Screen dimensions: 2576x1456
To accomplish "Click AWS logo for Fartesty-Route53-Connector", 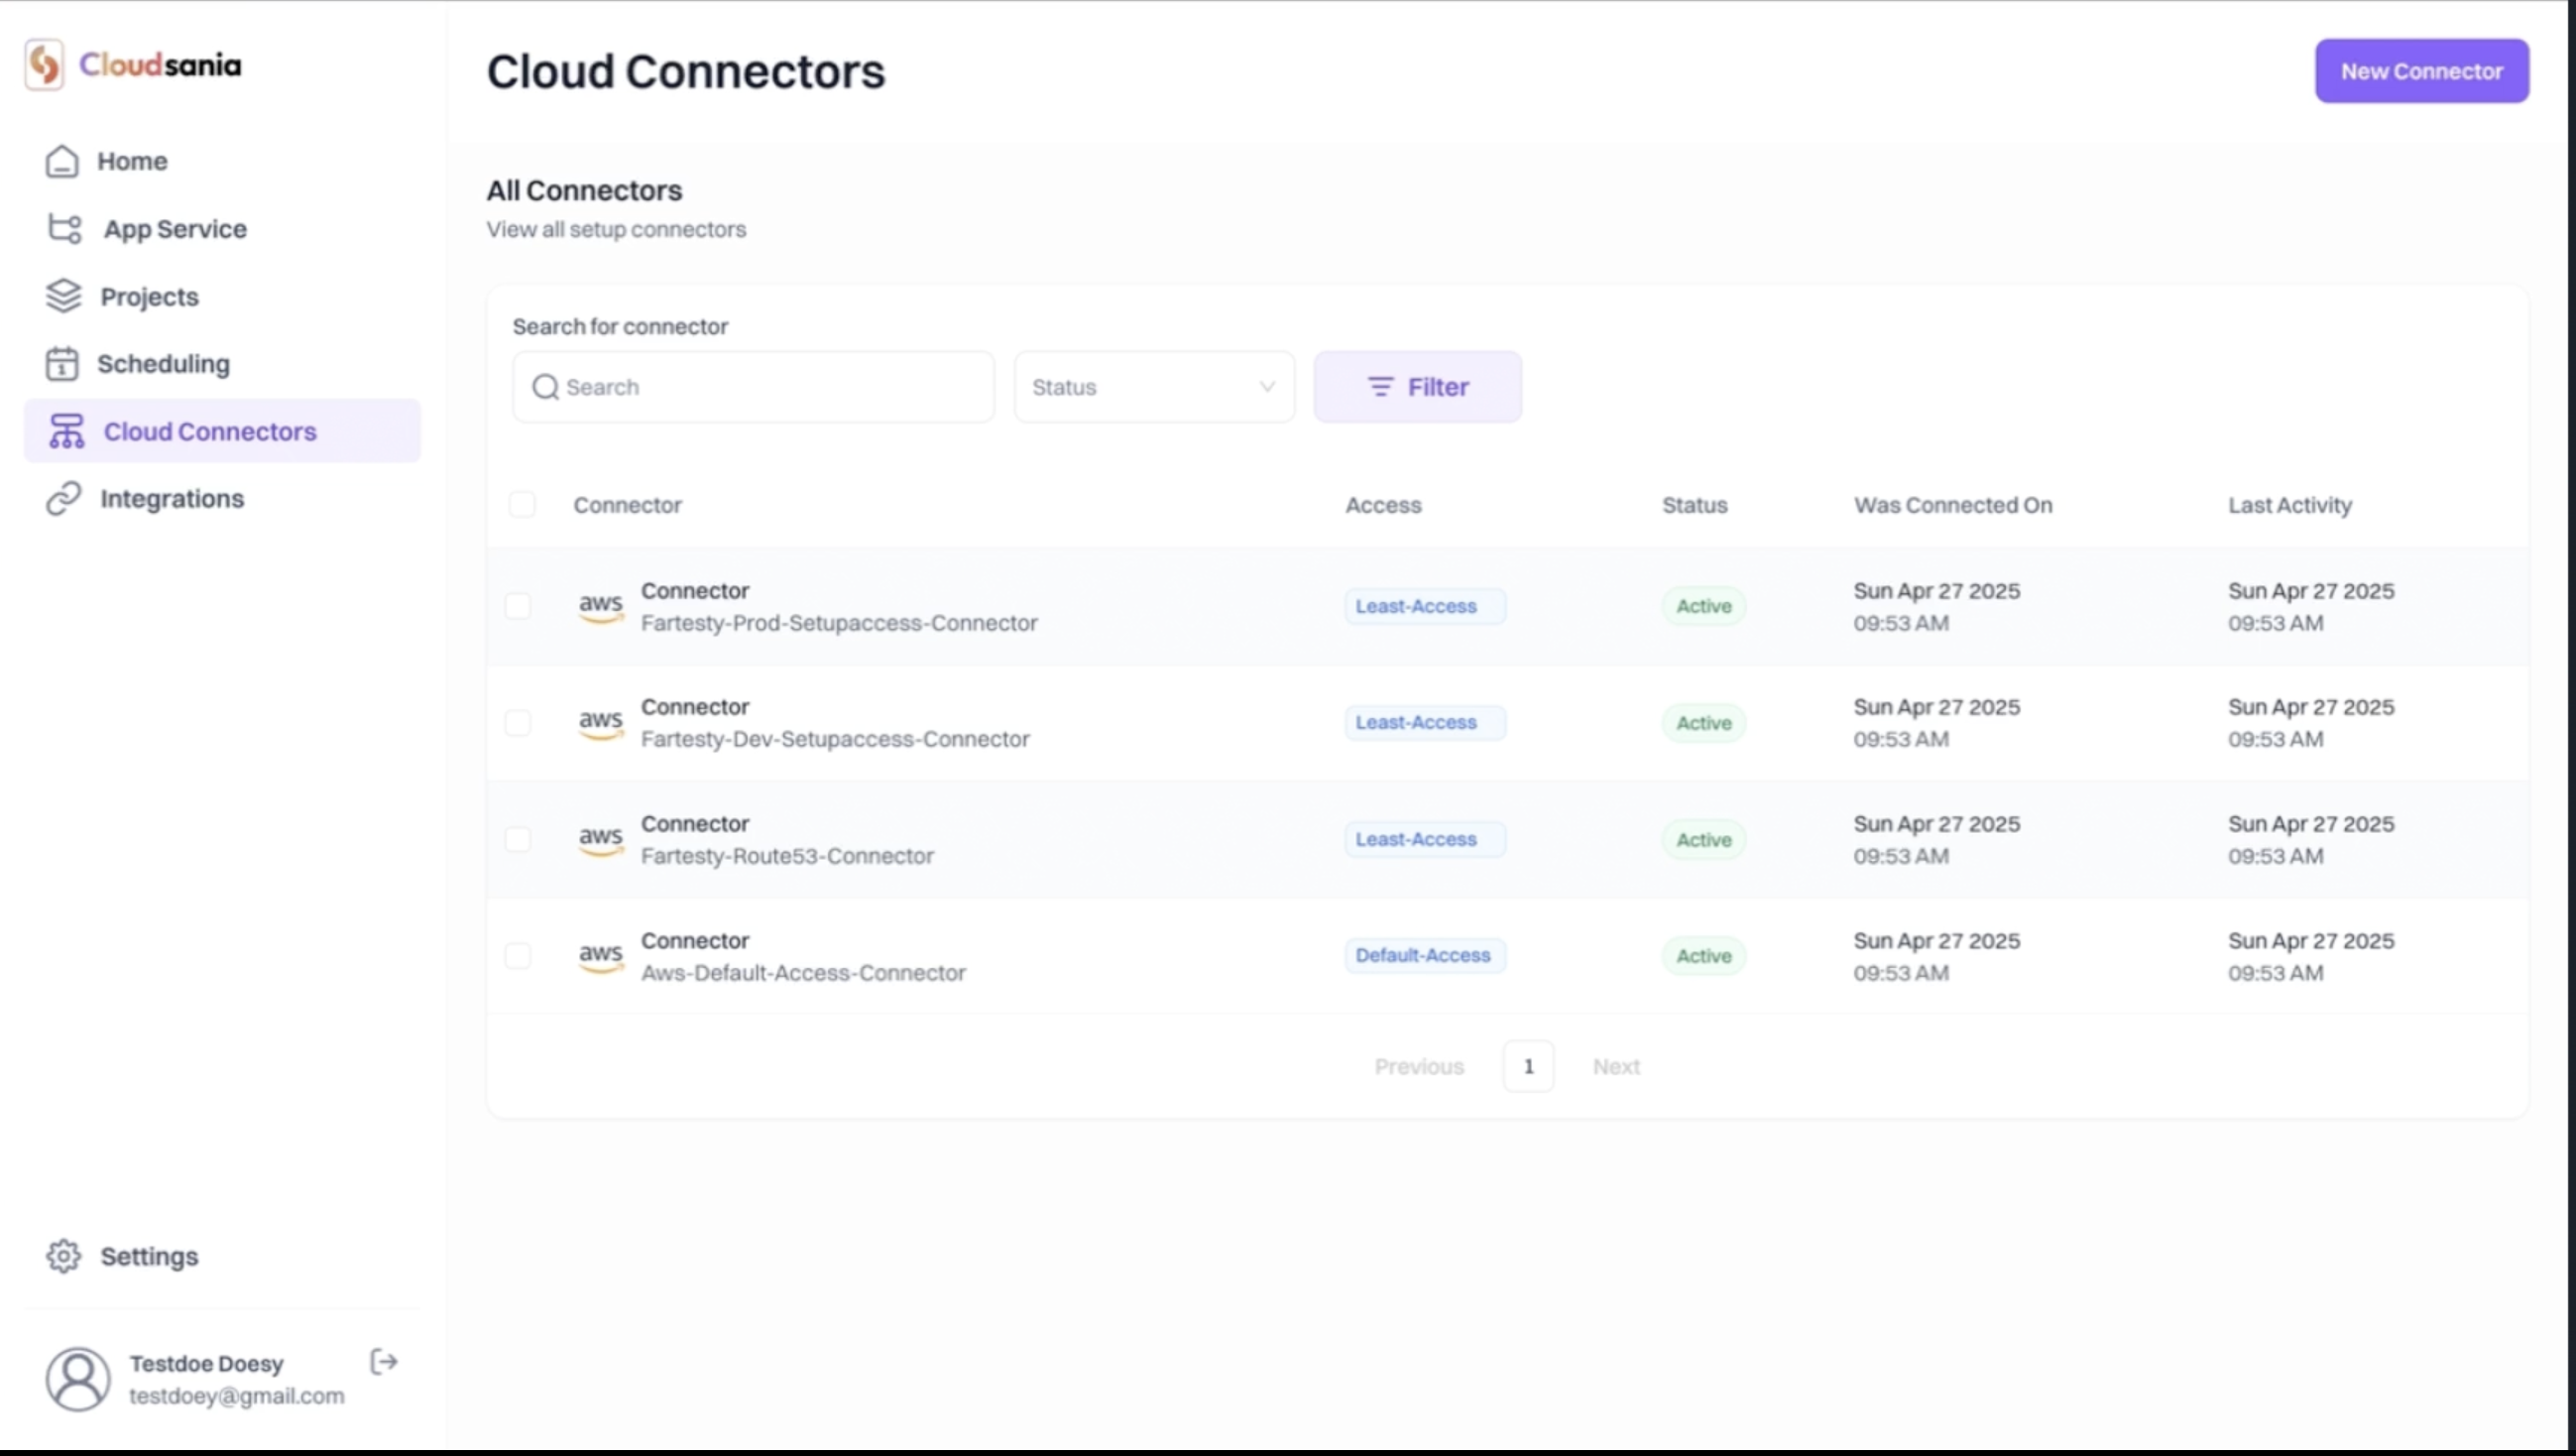I will tap(600, 839).
